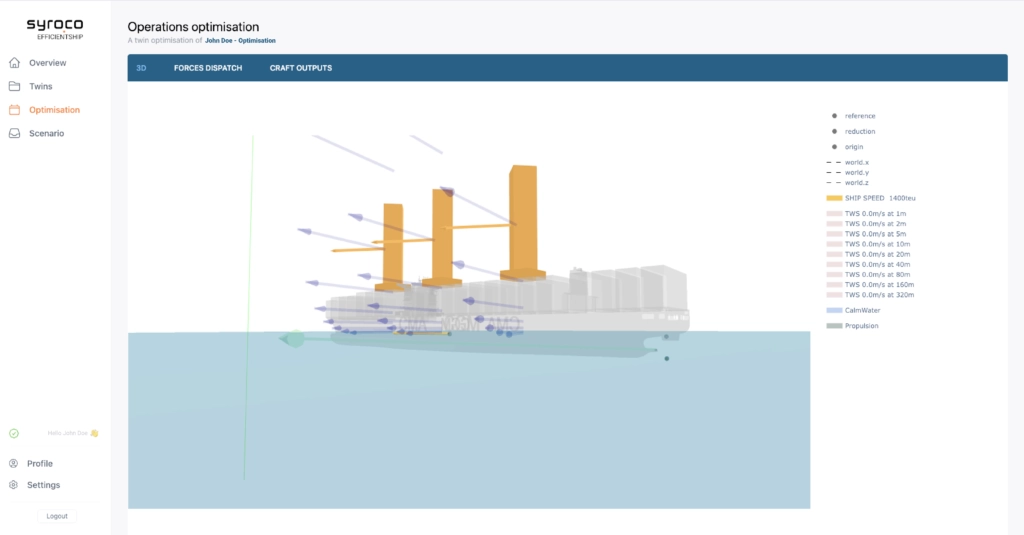
Task: Click the Twins folder icon
Action: [14, 86]
